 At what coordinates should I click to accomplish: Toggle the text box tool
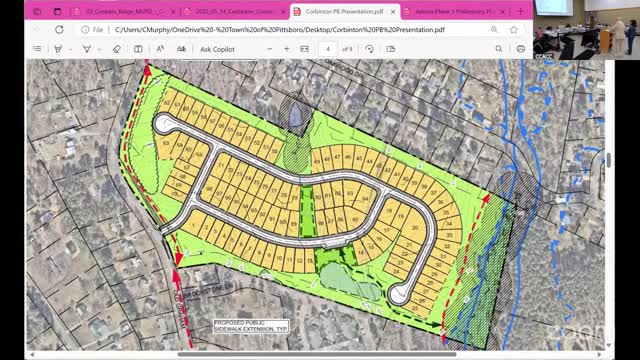click(x=138, y=49)
